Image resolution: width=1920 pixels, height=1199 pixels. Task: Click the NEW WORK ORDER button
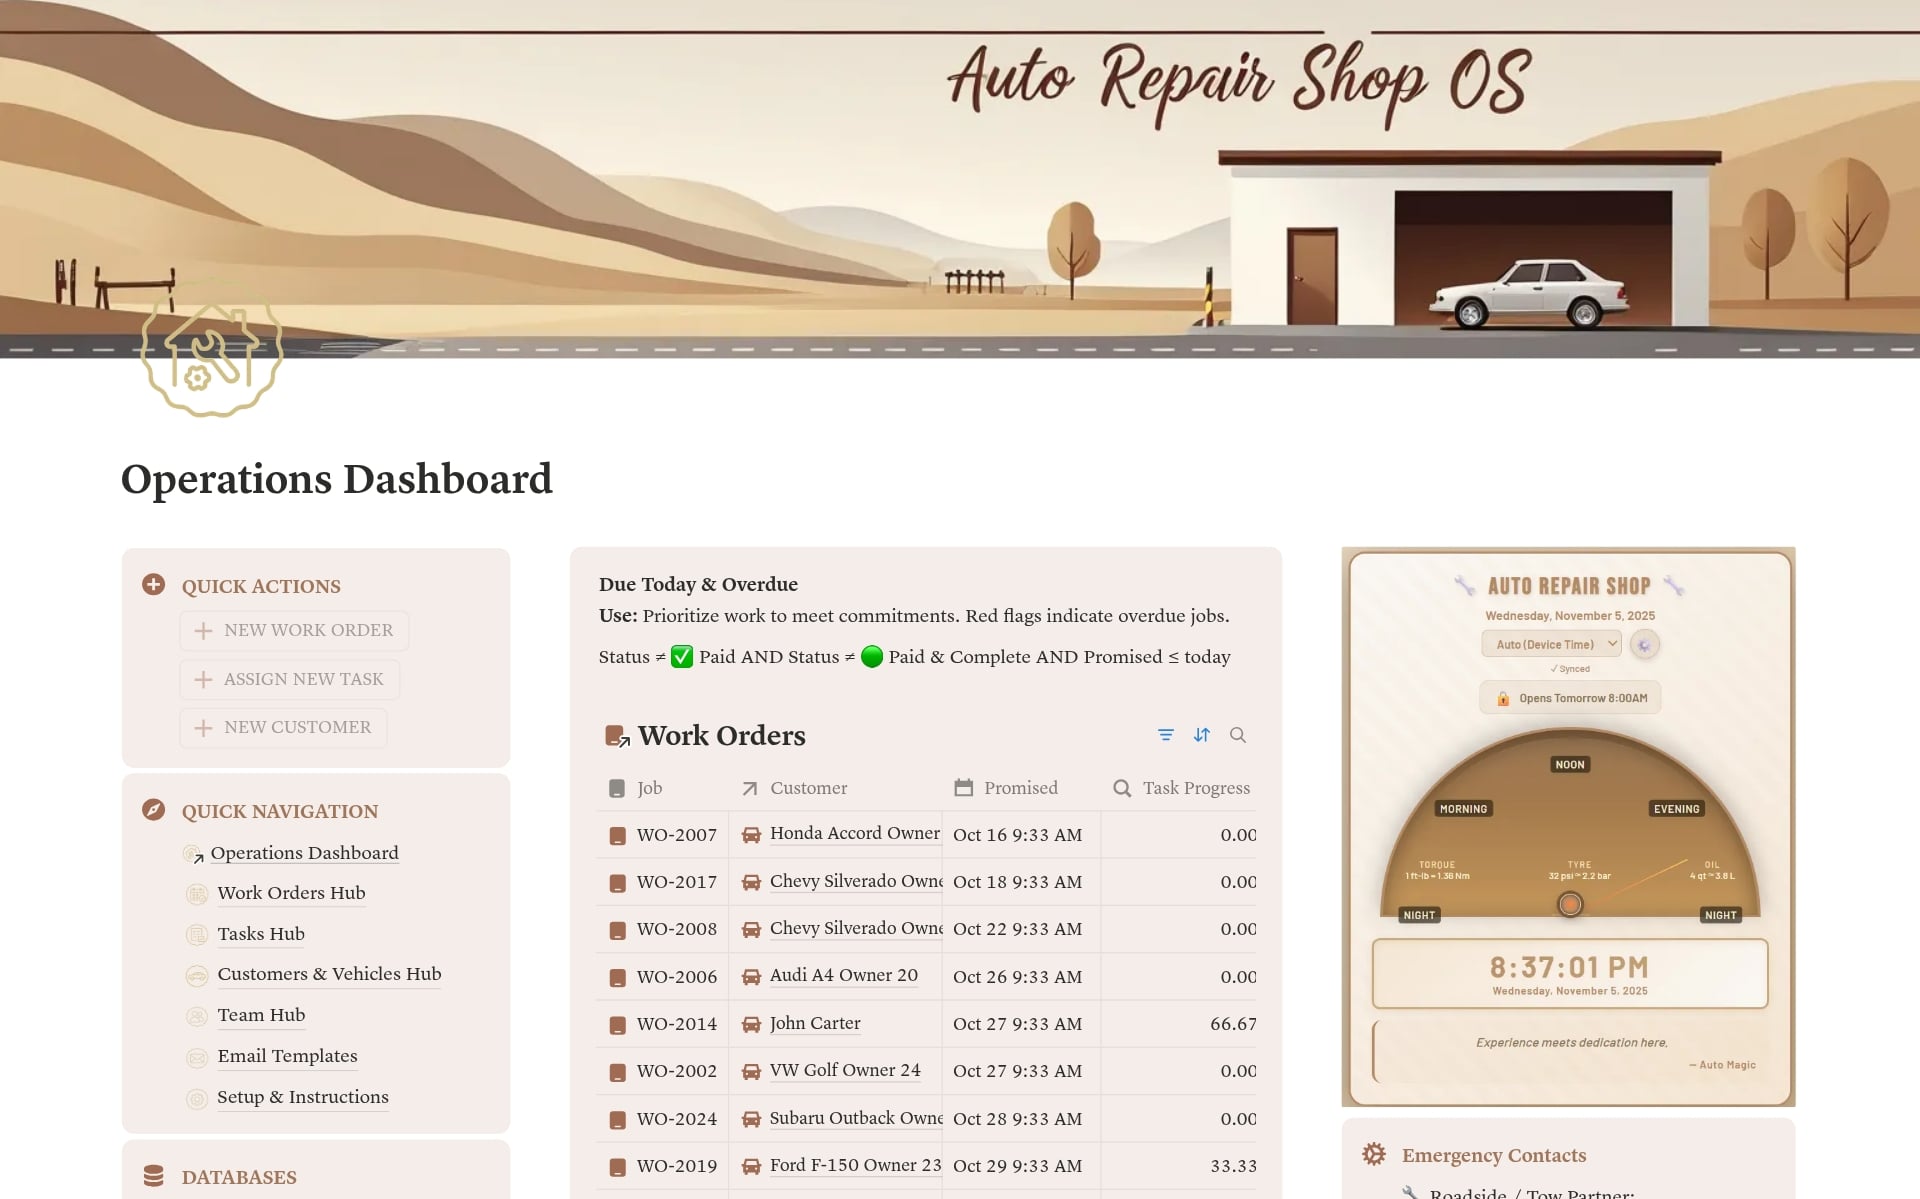pyautogui.click(x=294, y=630)
